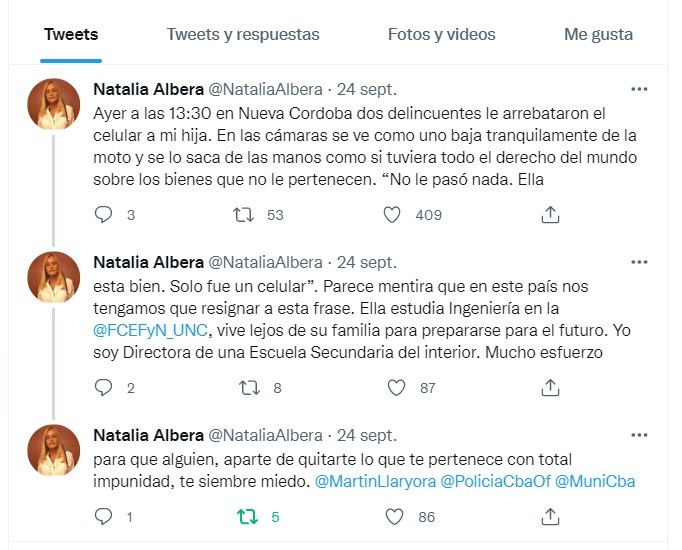Switch to Tweets y respuestas tab
This screenshot has height=550, width=682.
pyautogui.click(x=243, y=34)
